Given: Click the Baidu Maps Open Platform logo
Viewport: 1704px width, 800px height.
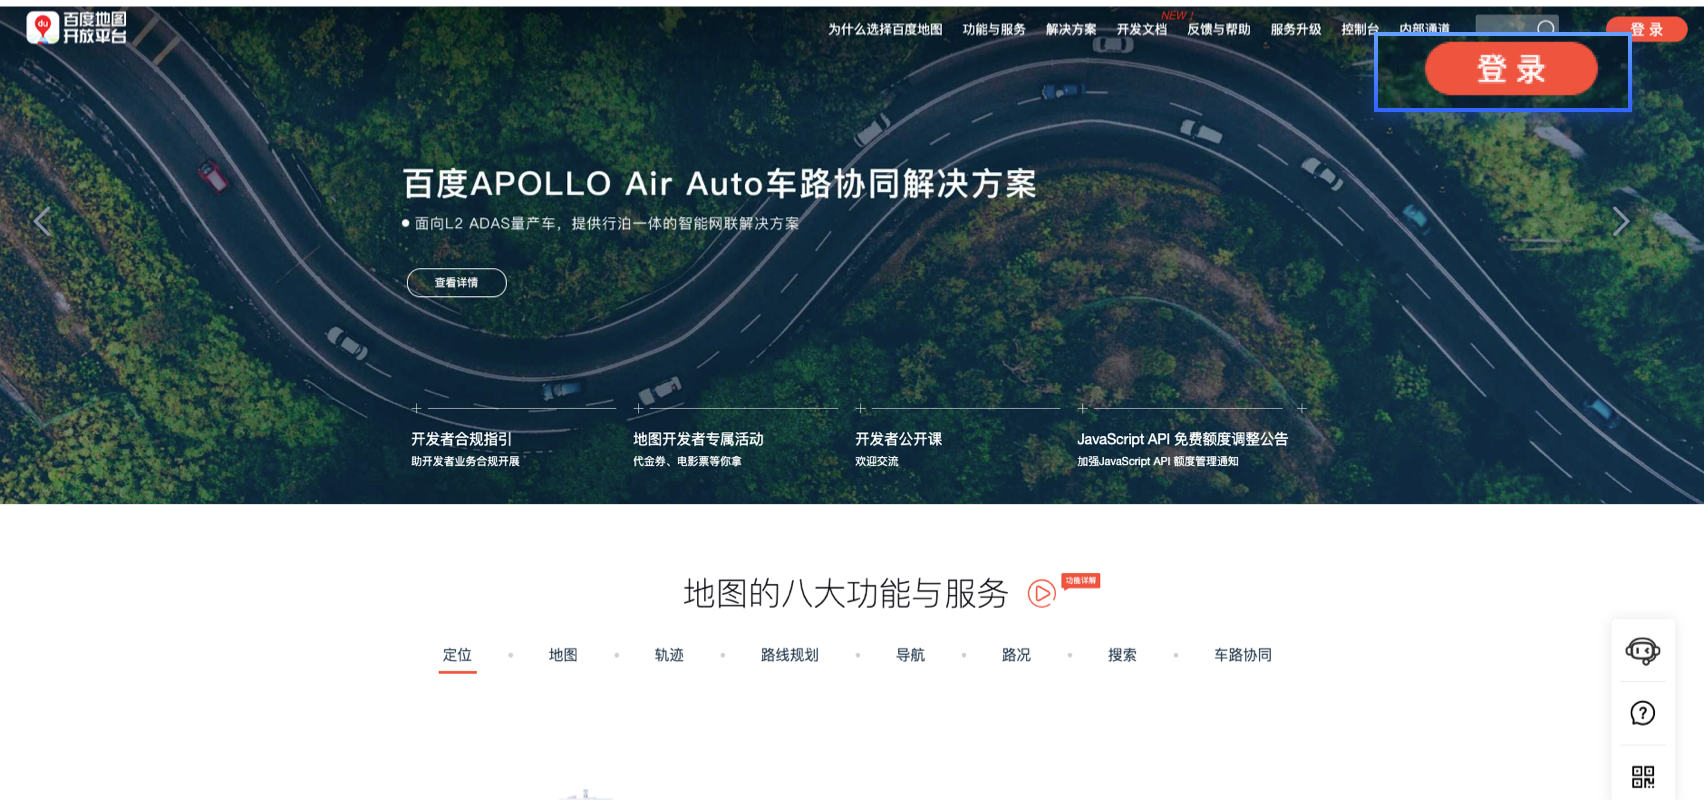Looking at the screenshot, I should [x=77, y=28].
